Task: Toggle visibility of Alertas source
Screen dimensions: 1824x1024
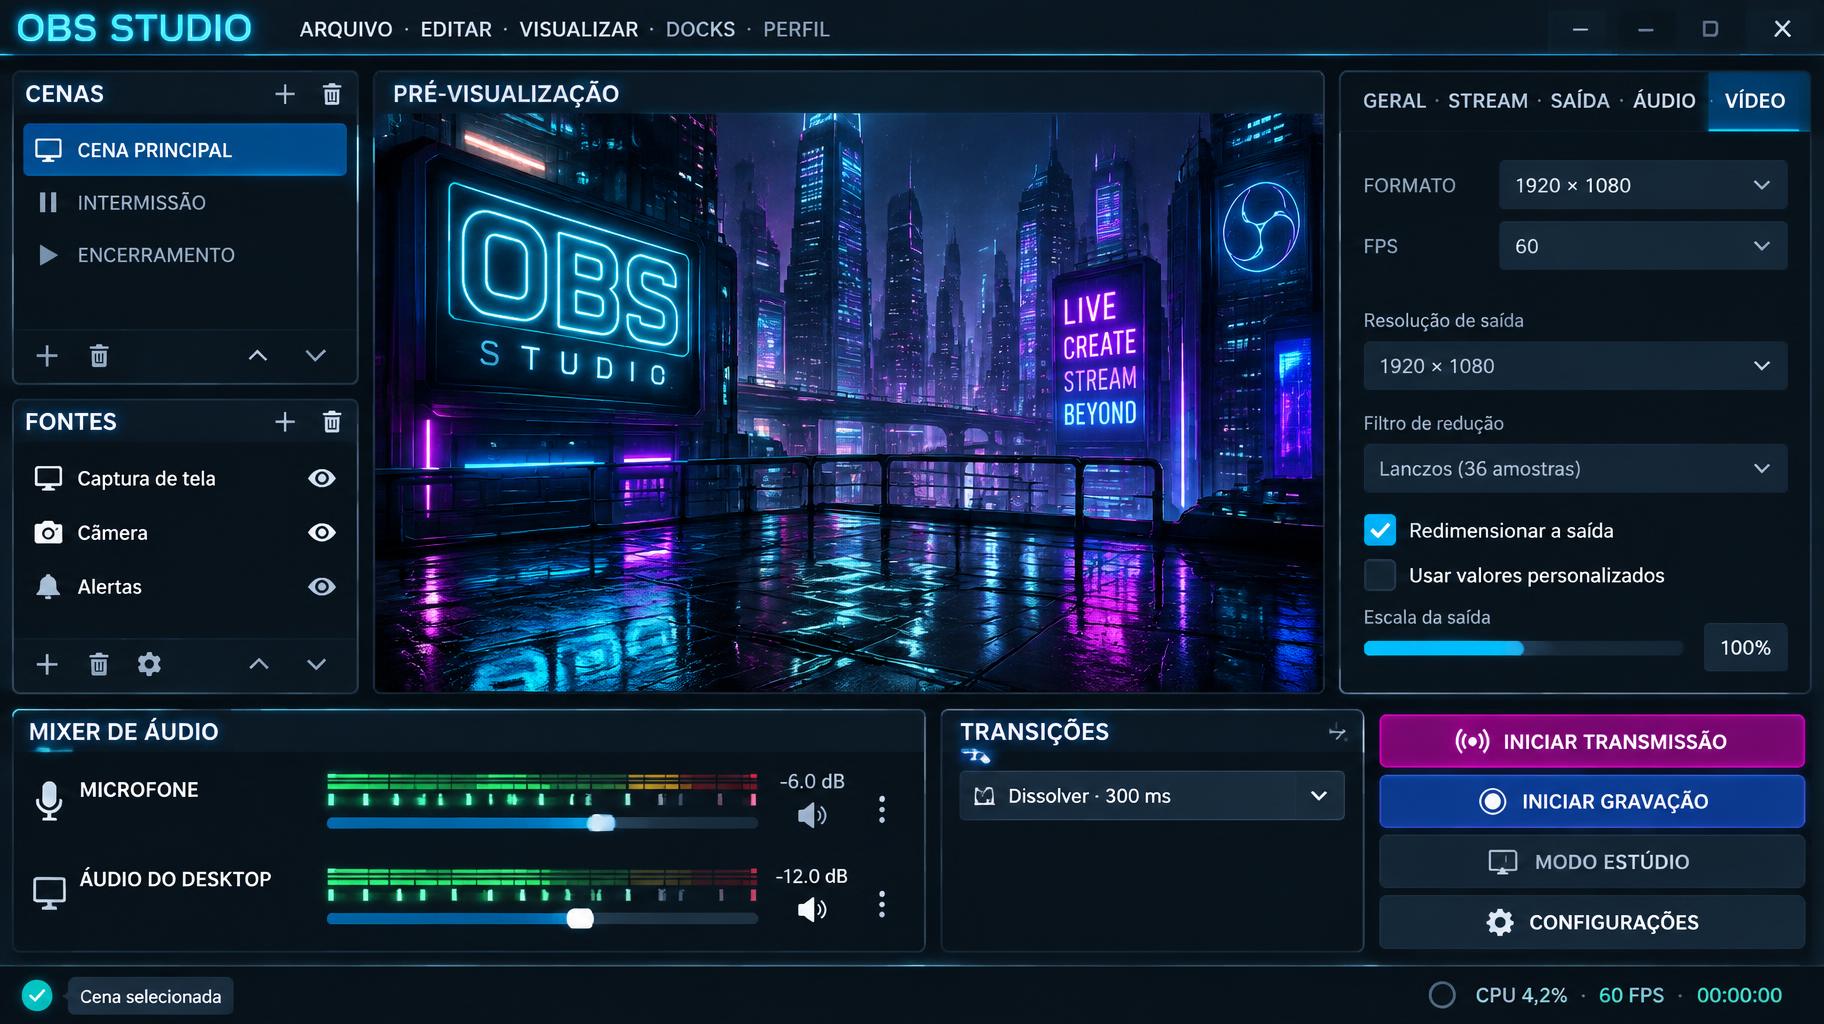Action: (322, 587)
